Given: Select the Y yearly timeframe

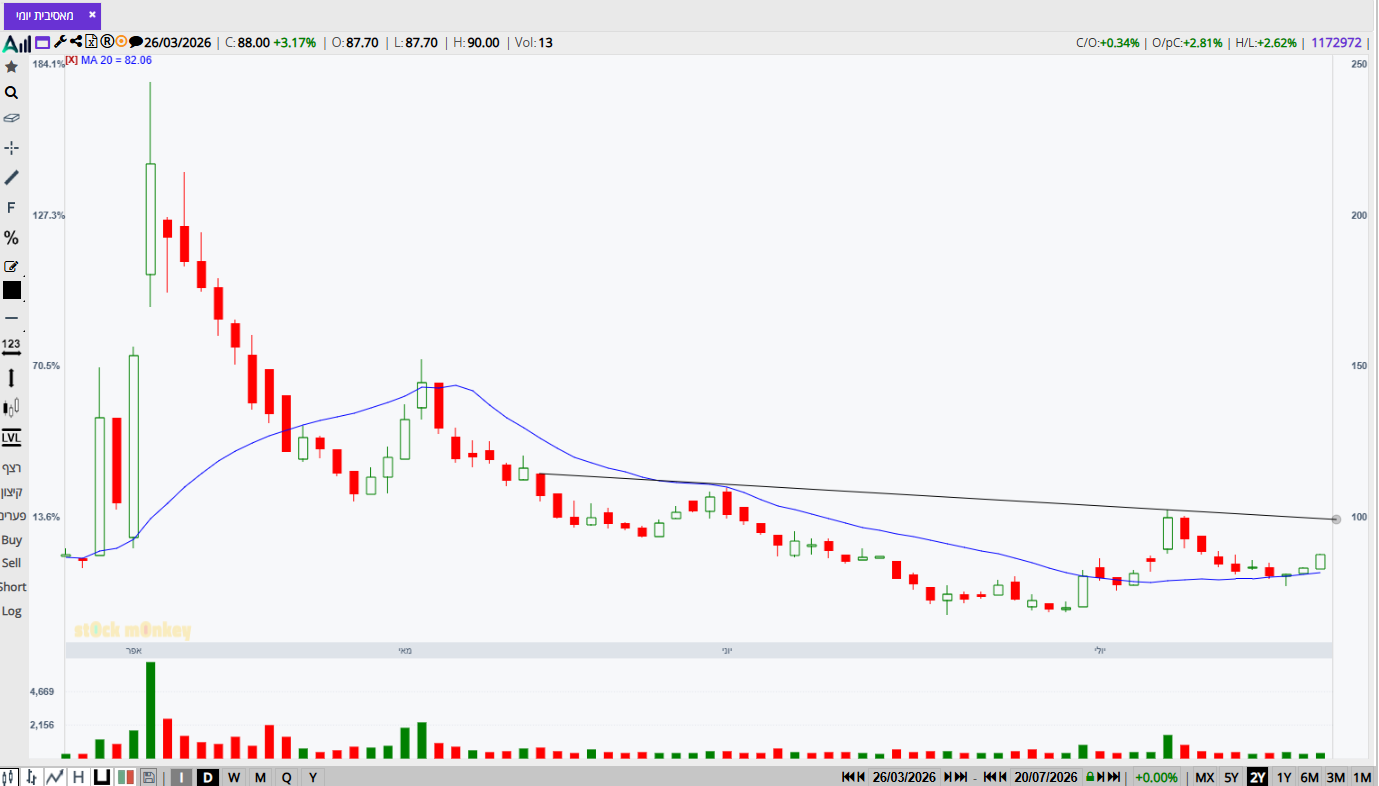Looking at the screenshot, I should [x=312, y=777].
